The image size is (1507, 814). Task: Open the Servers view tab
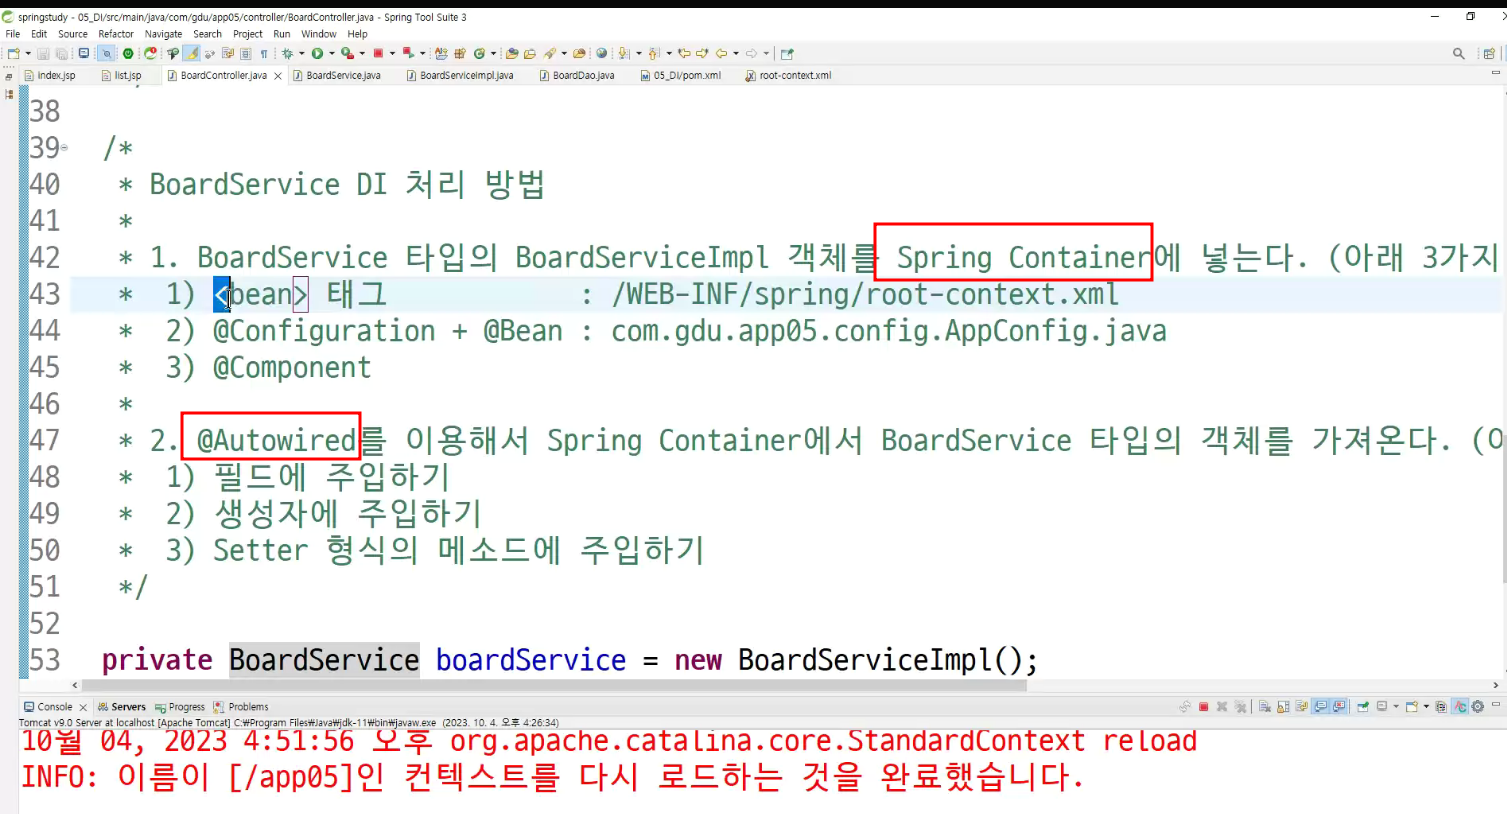(x=121, y=707)
